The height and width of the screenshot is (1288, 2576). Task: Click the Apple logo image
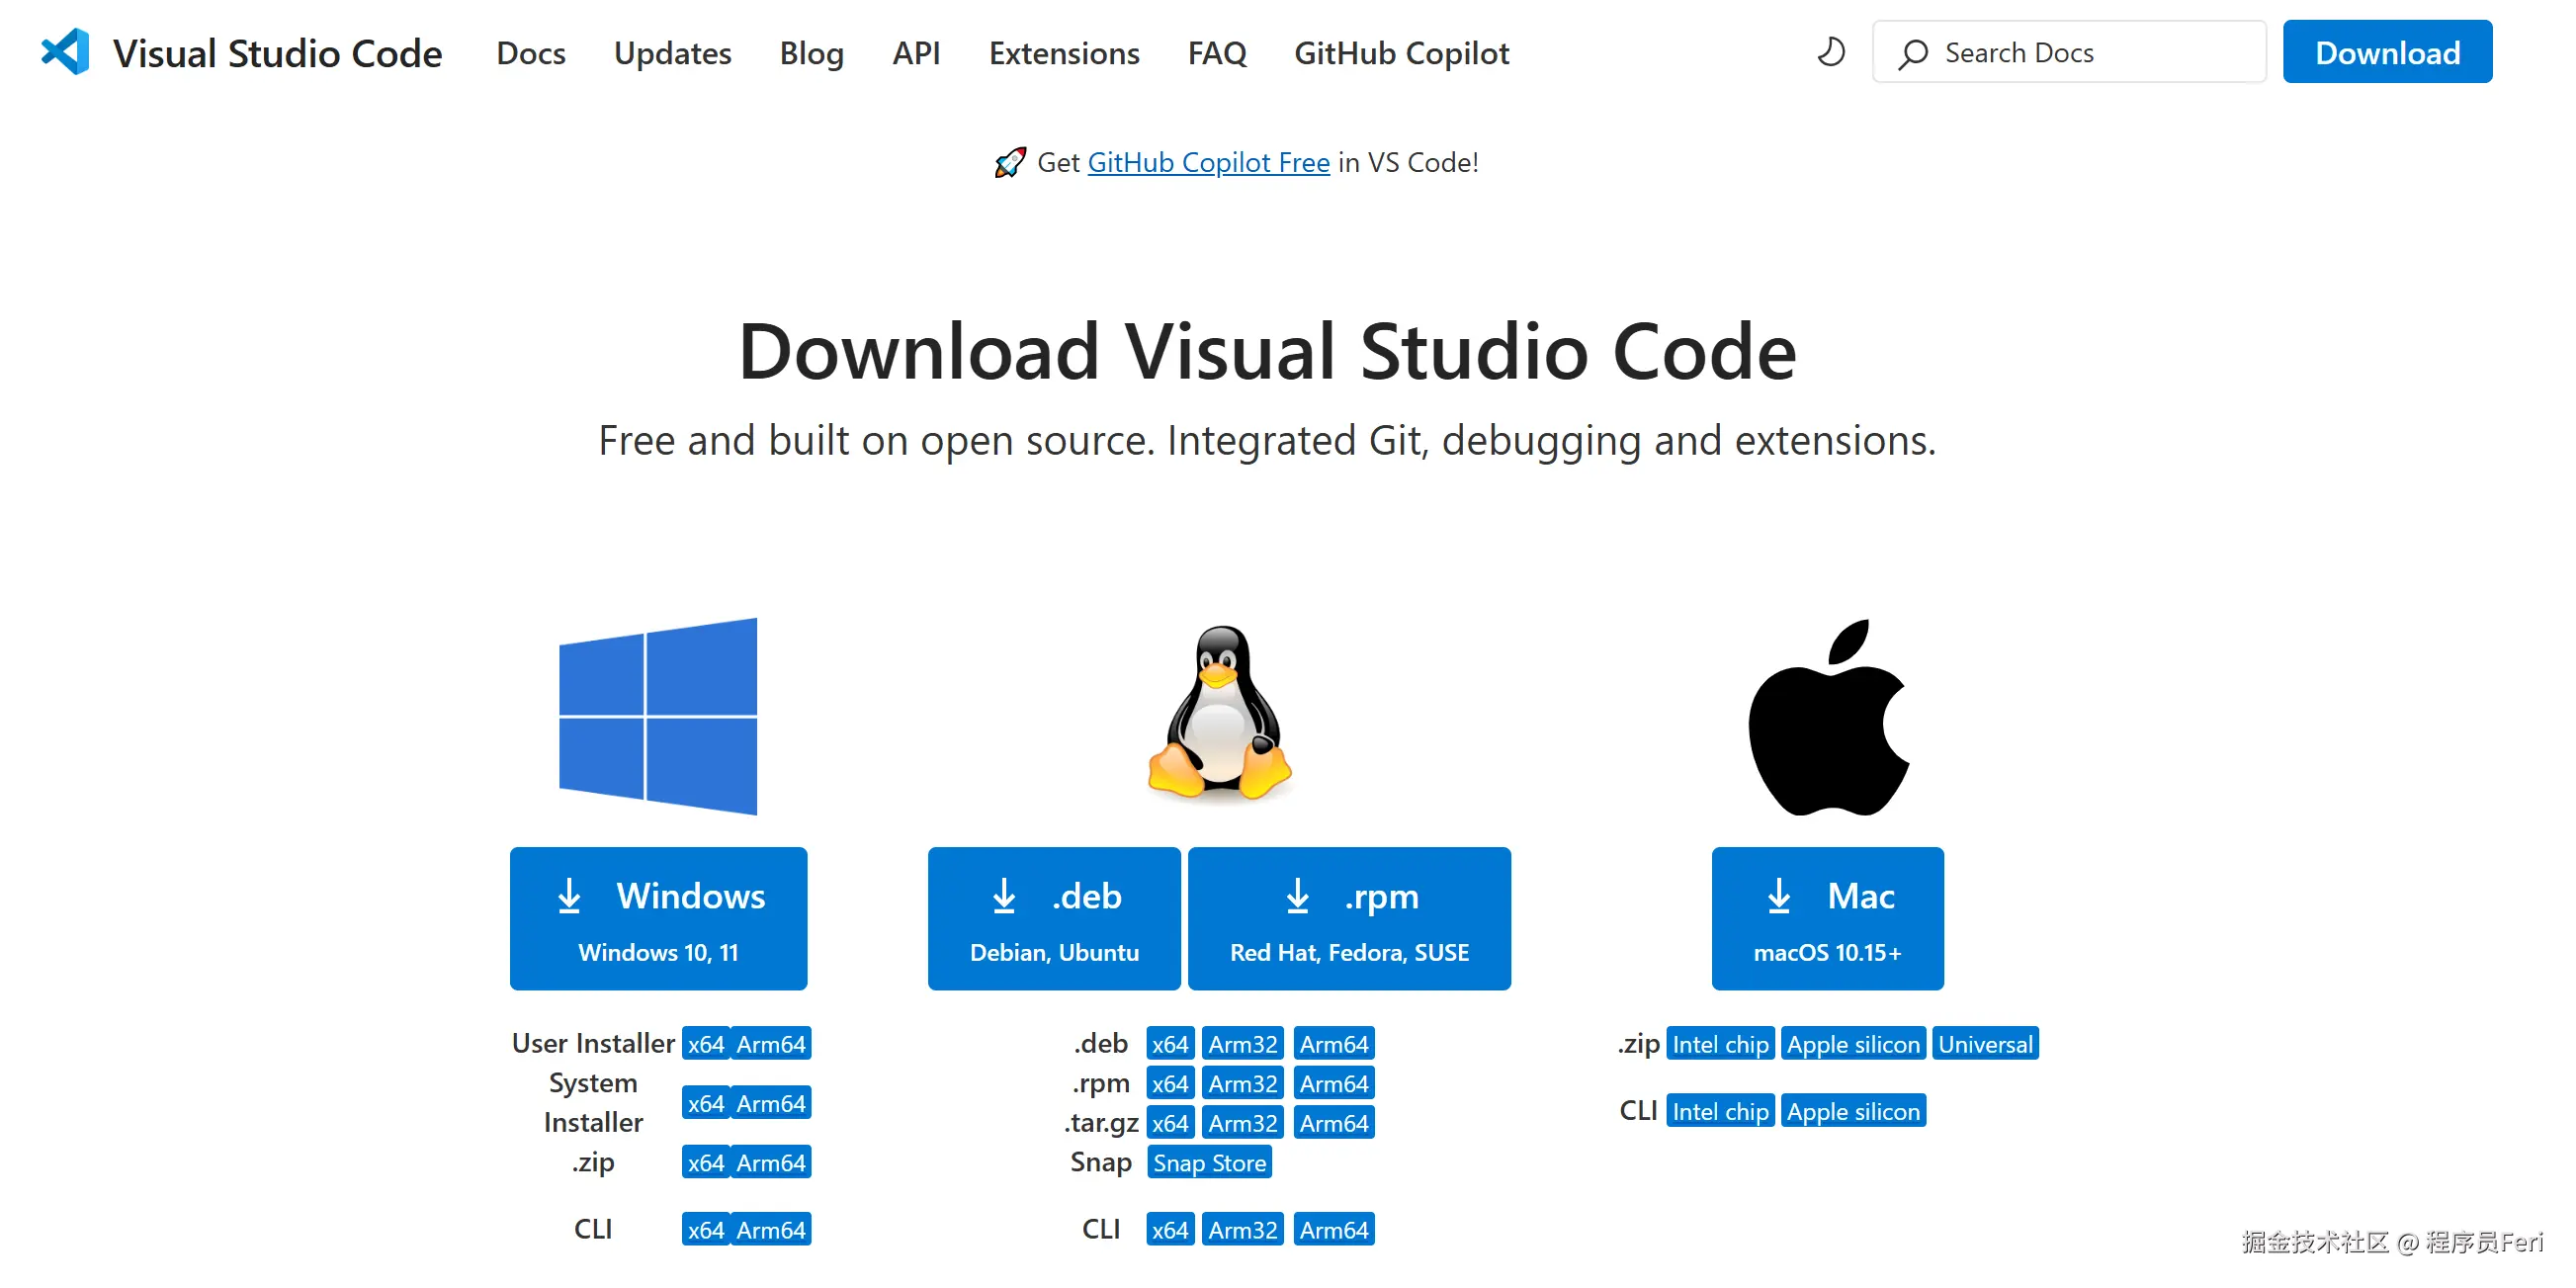tap(1827, 718)
